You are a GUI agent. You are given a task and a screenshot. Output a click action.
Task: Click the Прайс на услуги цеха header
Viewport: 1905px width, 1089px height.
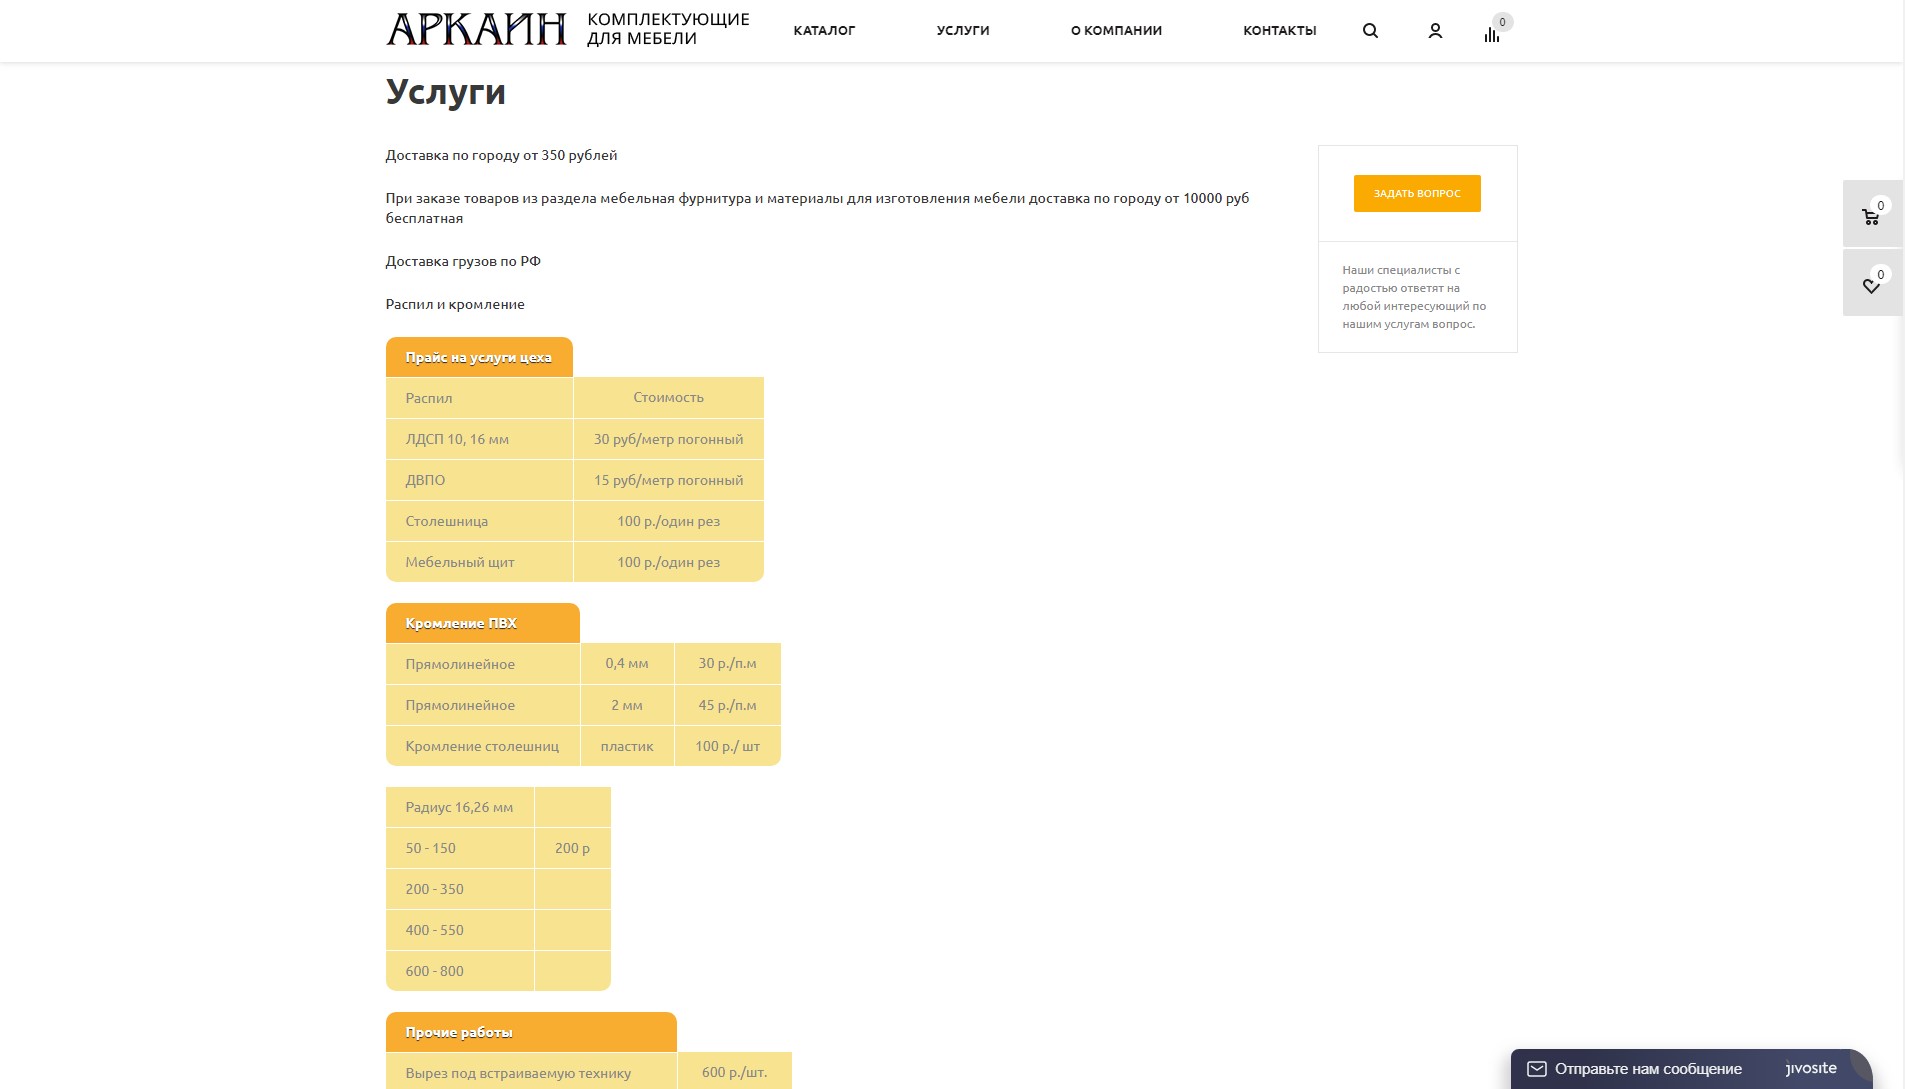coord(479,357)
